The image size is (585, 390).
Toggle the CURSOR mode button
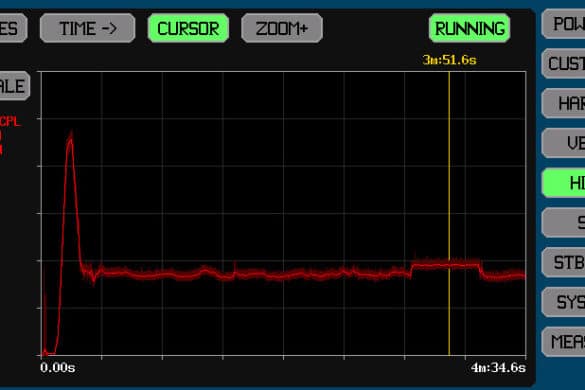tap(188, 28)
